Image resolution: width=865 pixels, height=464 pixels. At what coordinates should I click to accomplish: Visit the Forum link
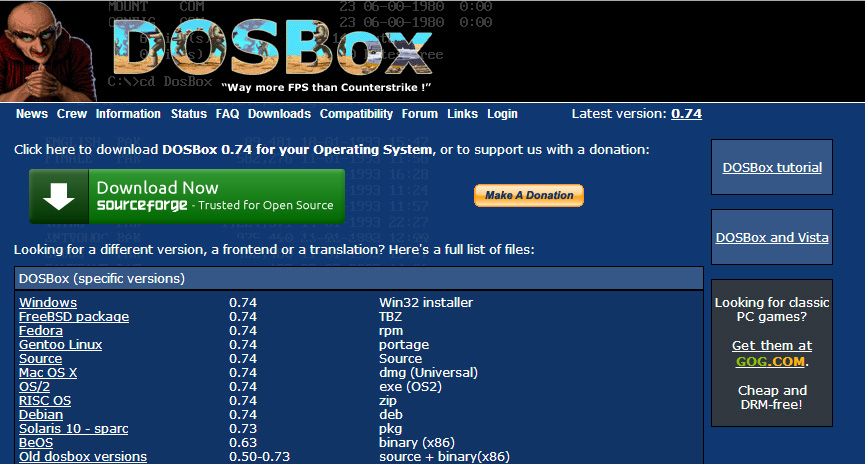point(420,114)
